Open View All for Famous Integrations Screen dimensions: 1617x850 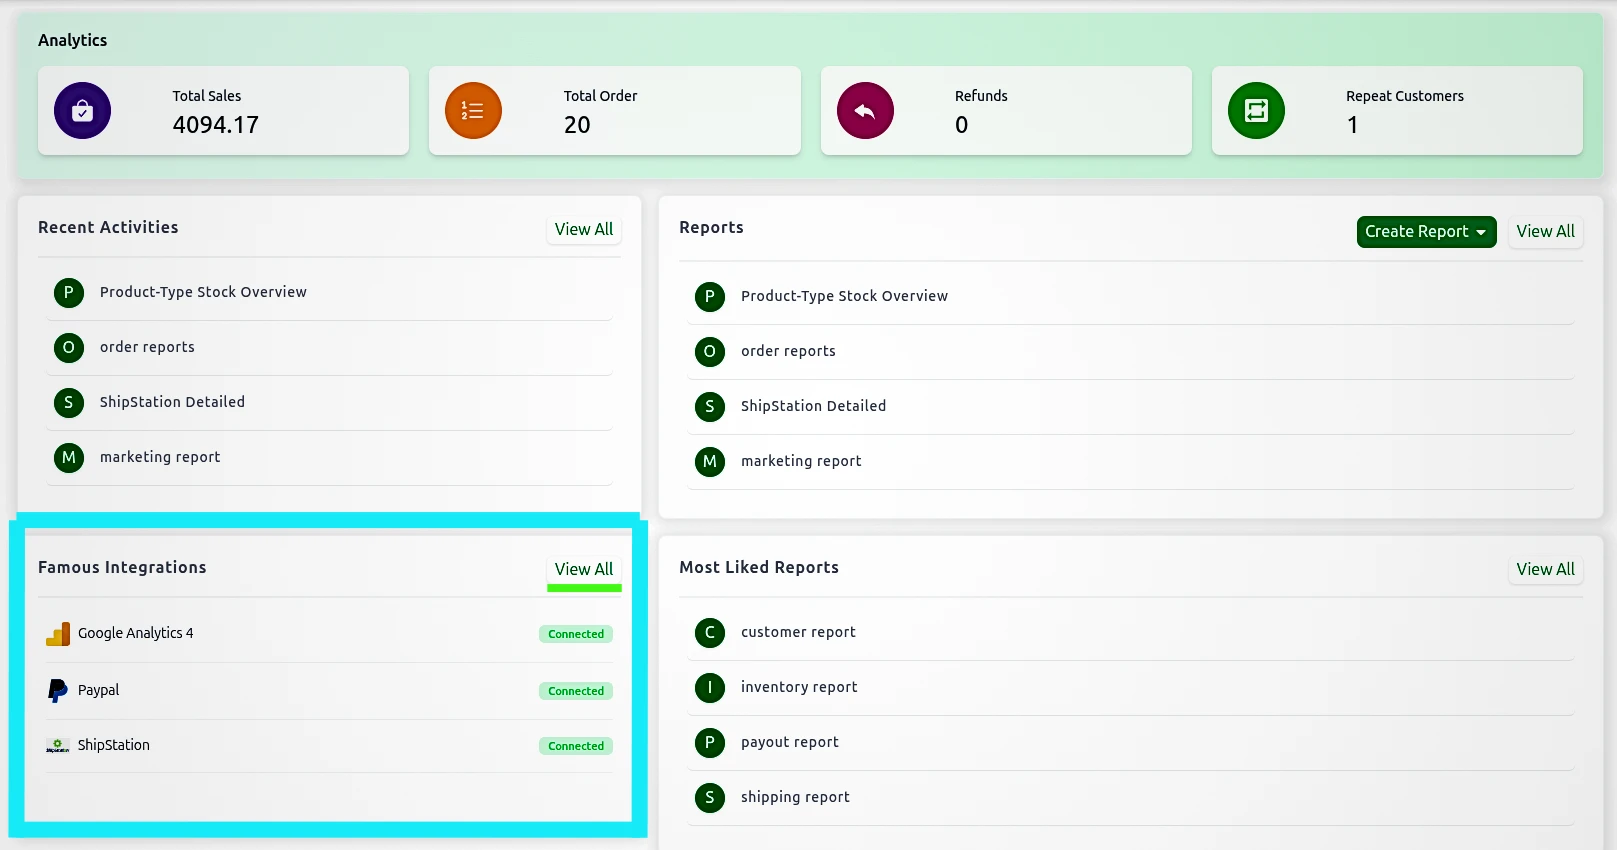(x=583, y=569)
